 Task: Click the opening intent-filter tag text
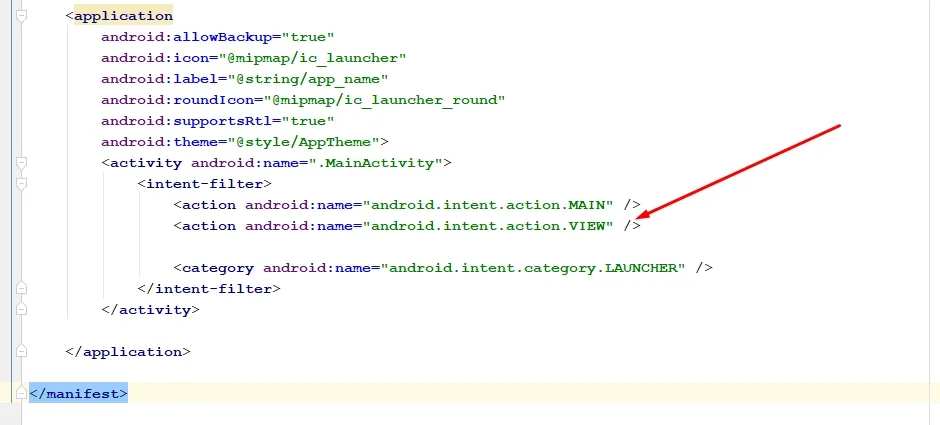[x=204, y=184]
